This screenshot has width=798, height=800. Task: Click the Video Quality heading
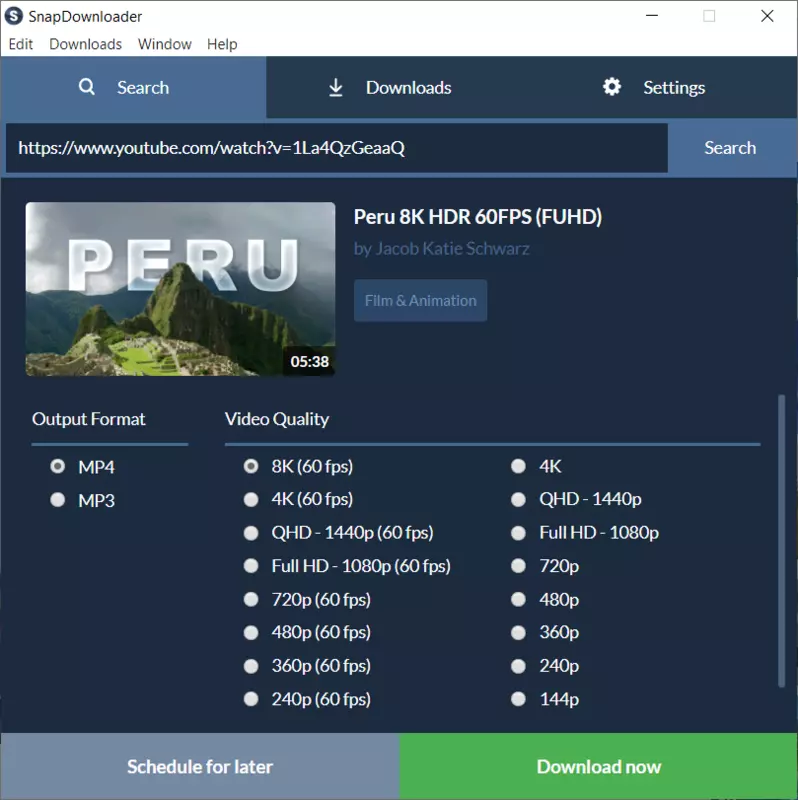point(277,419)
